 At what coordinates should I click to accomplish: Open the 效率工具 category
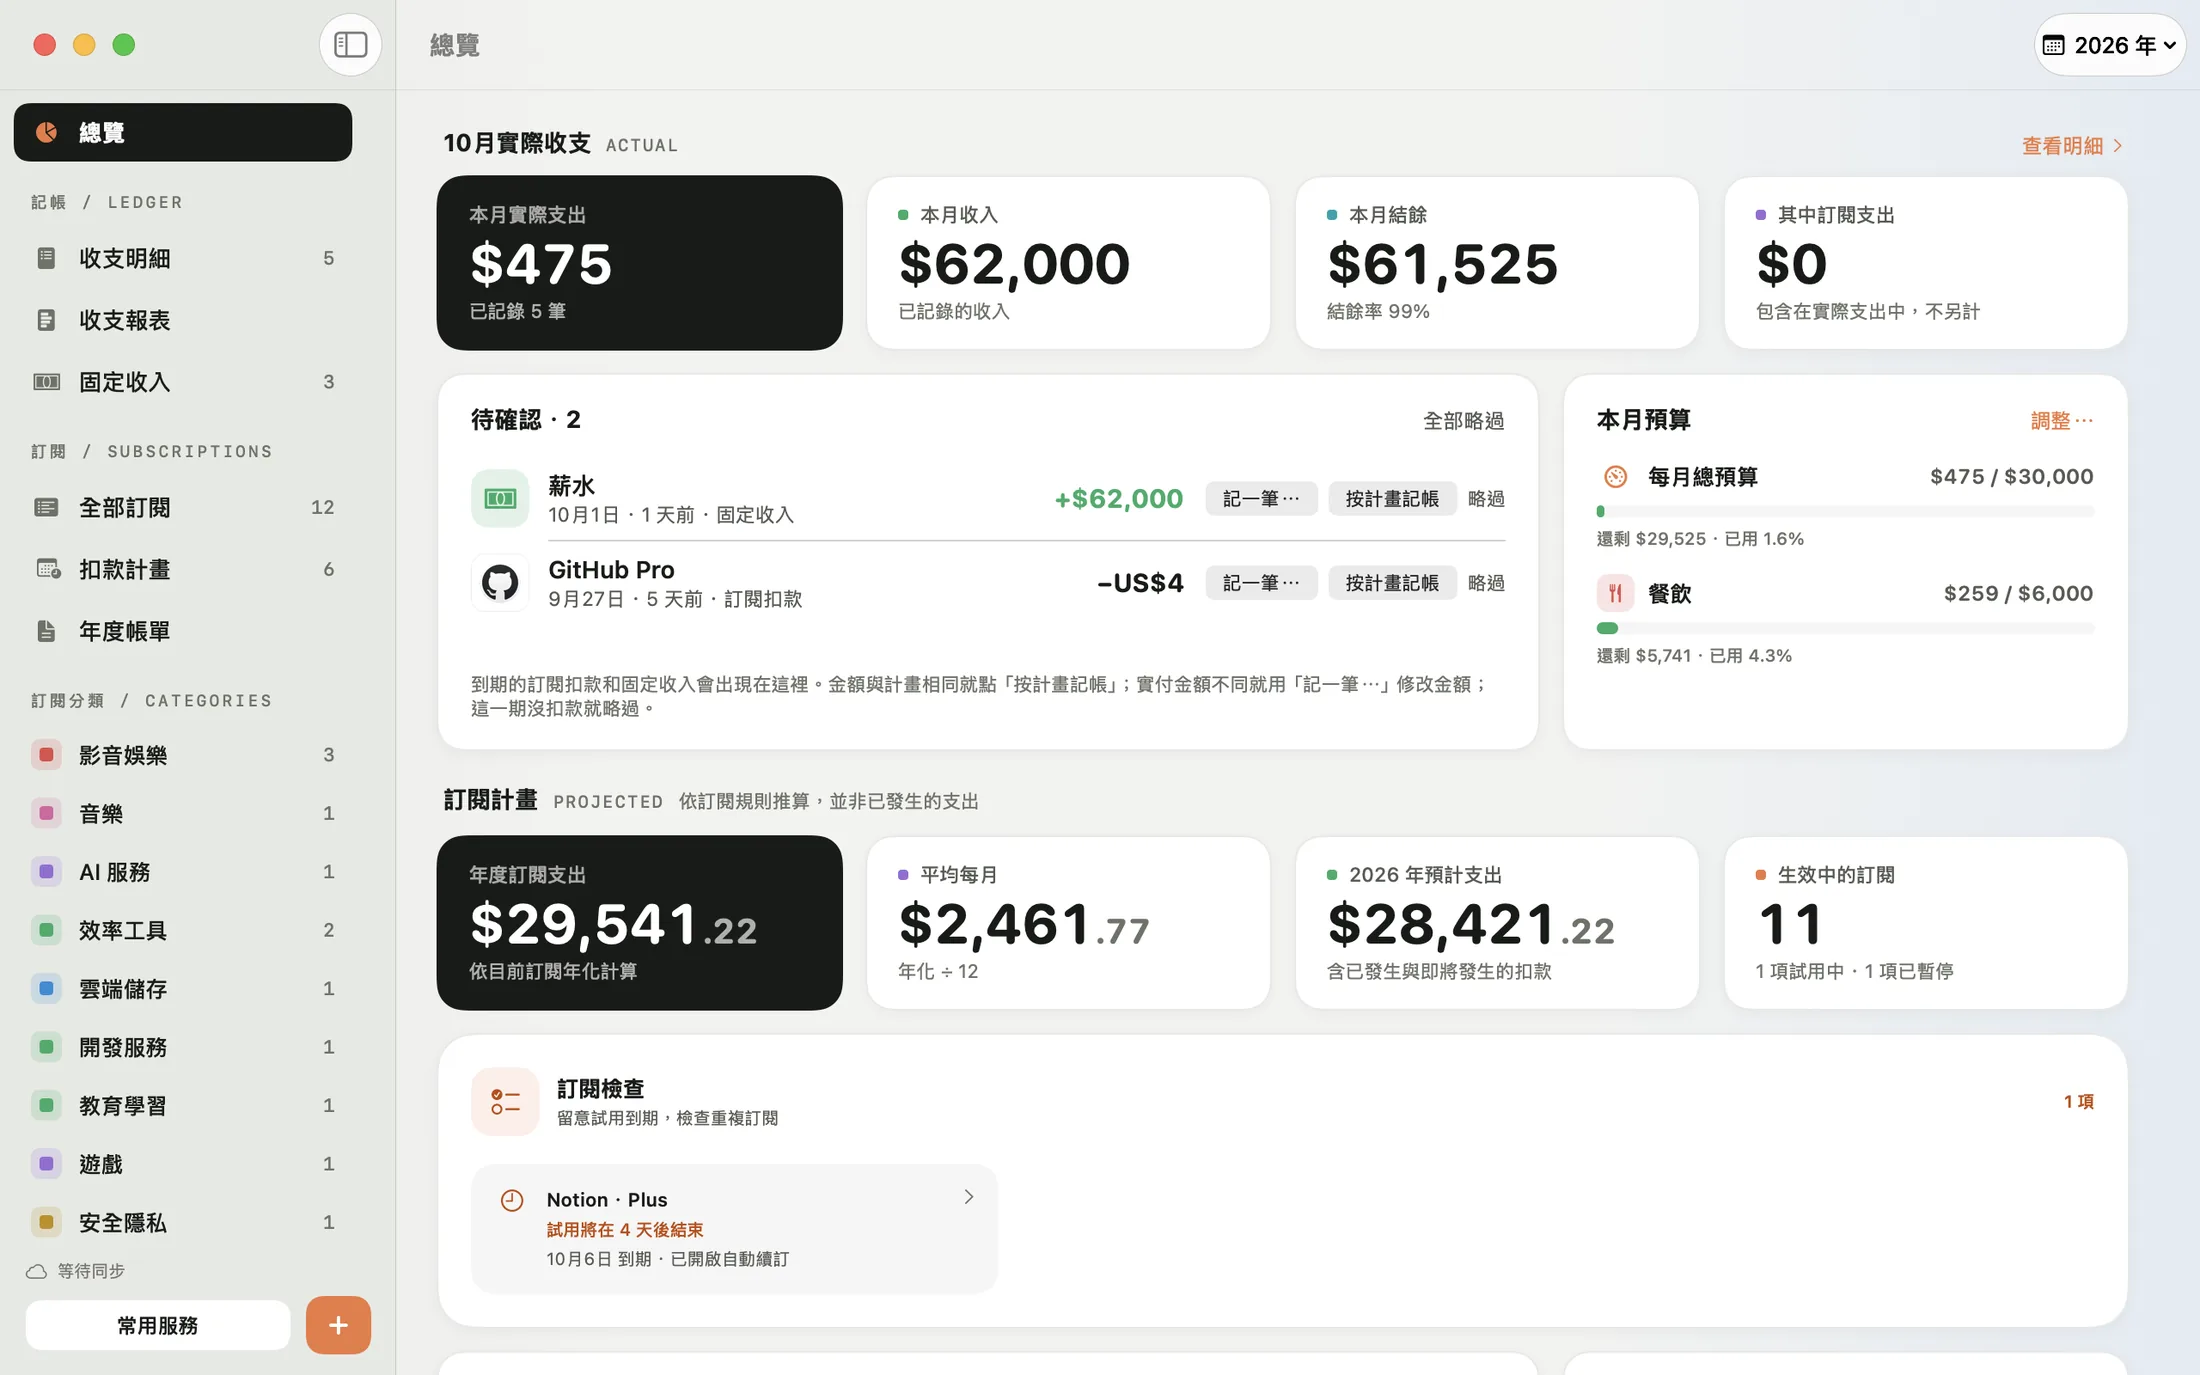[183, 930]
